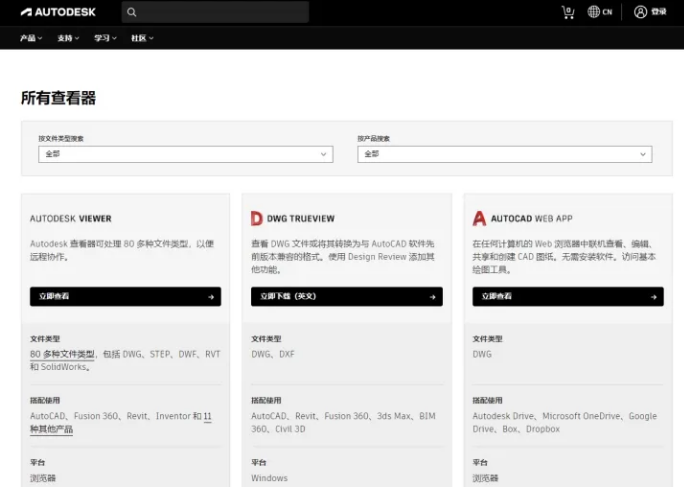Open the 社区 menu

tap(142, 38)
